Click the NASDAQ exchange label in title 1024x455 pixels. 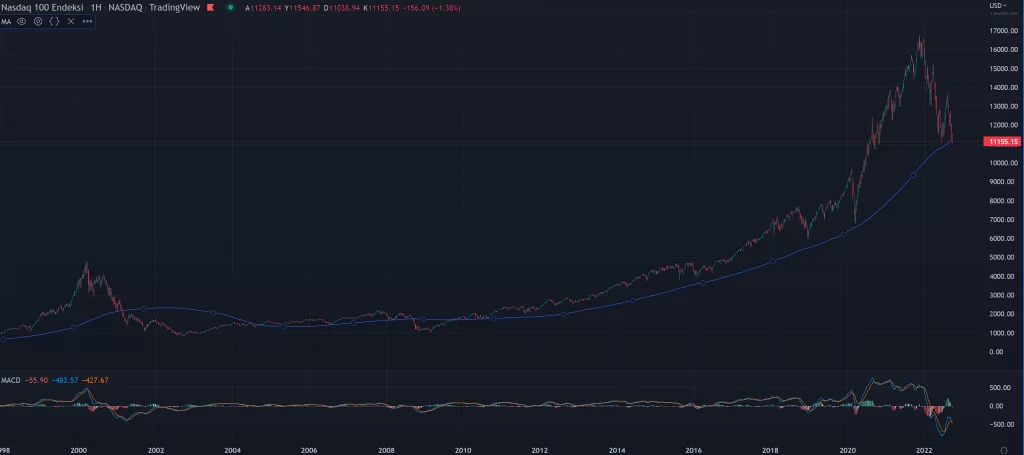[x=129, y=7]
